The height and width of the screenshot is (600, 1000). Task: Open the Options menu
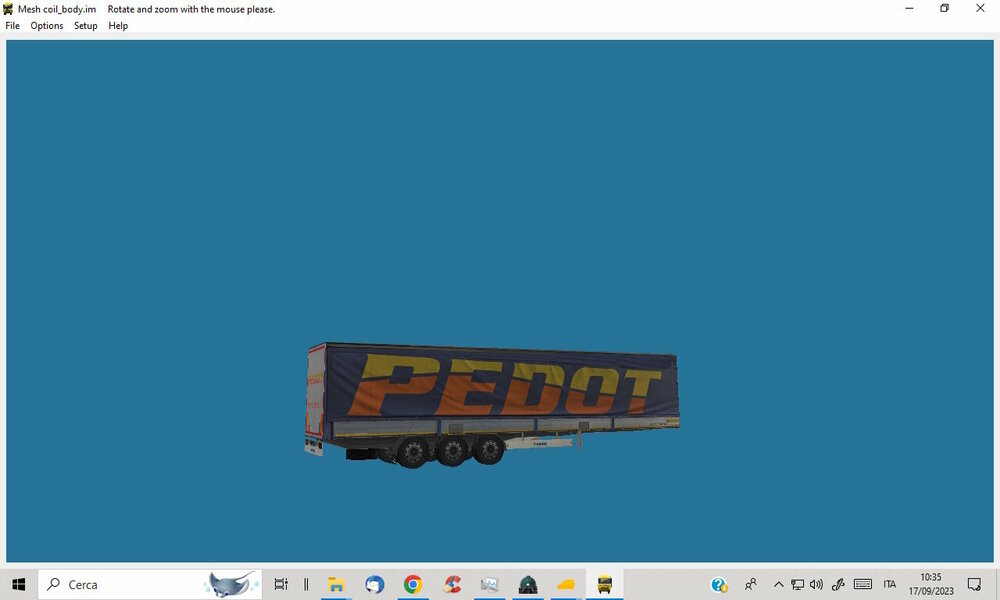(47, 26)
